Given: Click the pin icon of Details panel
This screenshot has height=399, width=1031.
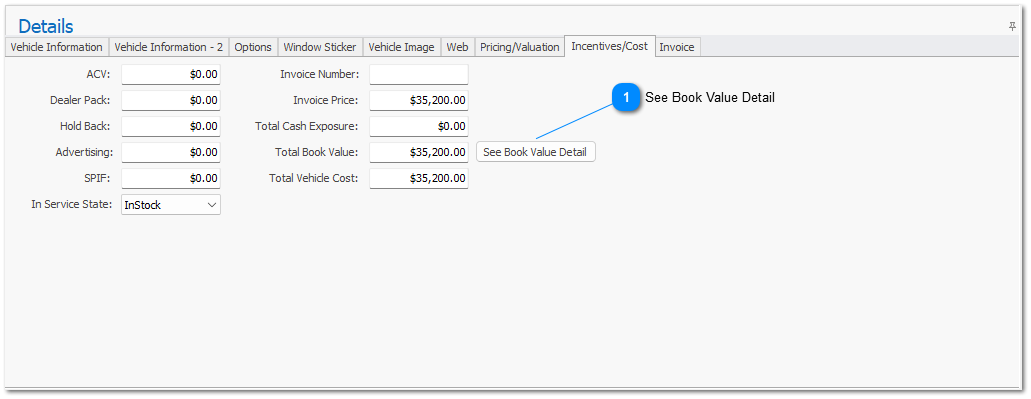Looking at the screenshot, I should click(x=1012, y=26).
